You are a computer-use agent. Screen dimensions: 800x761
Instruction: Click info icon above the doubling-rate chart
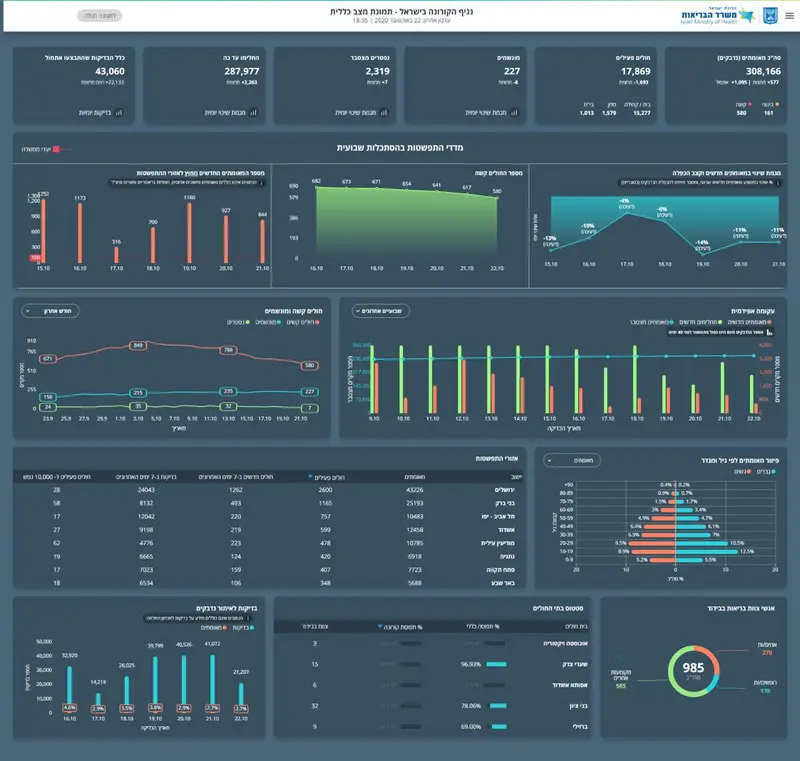point(777,183)
